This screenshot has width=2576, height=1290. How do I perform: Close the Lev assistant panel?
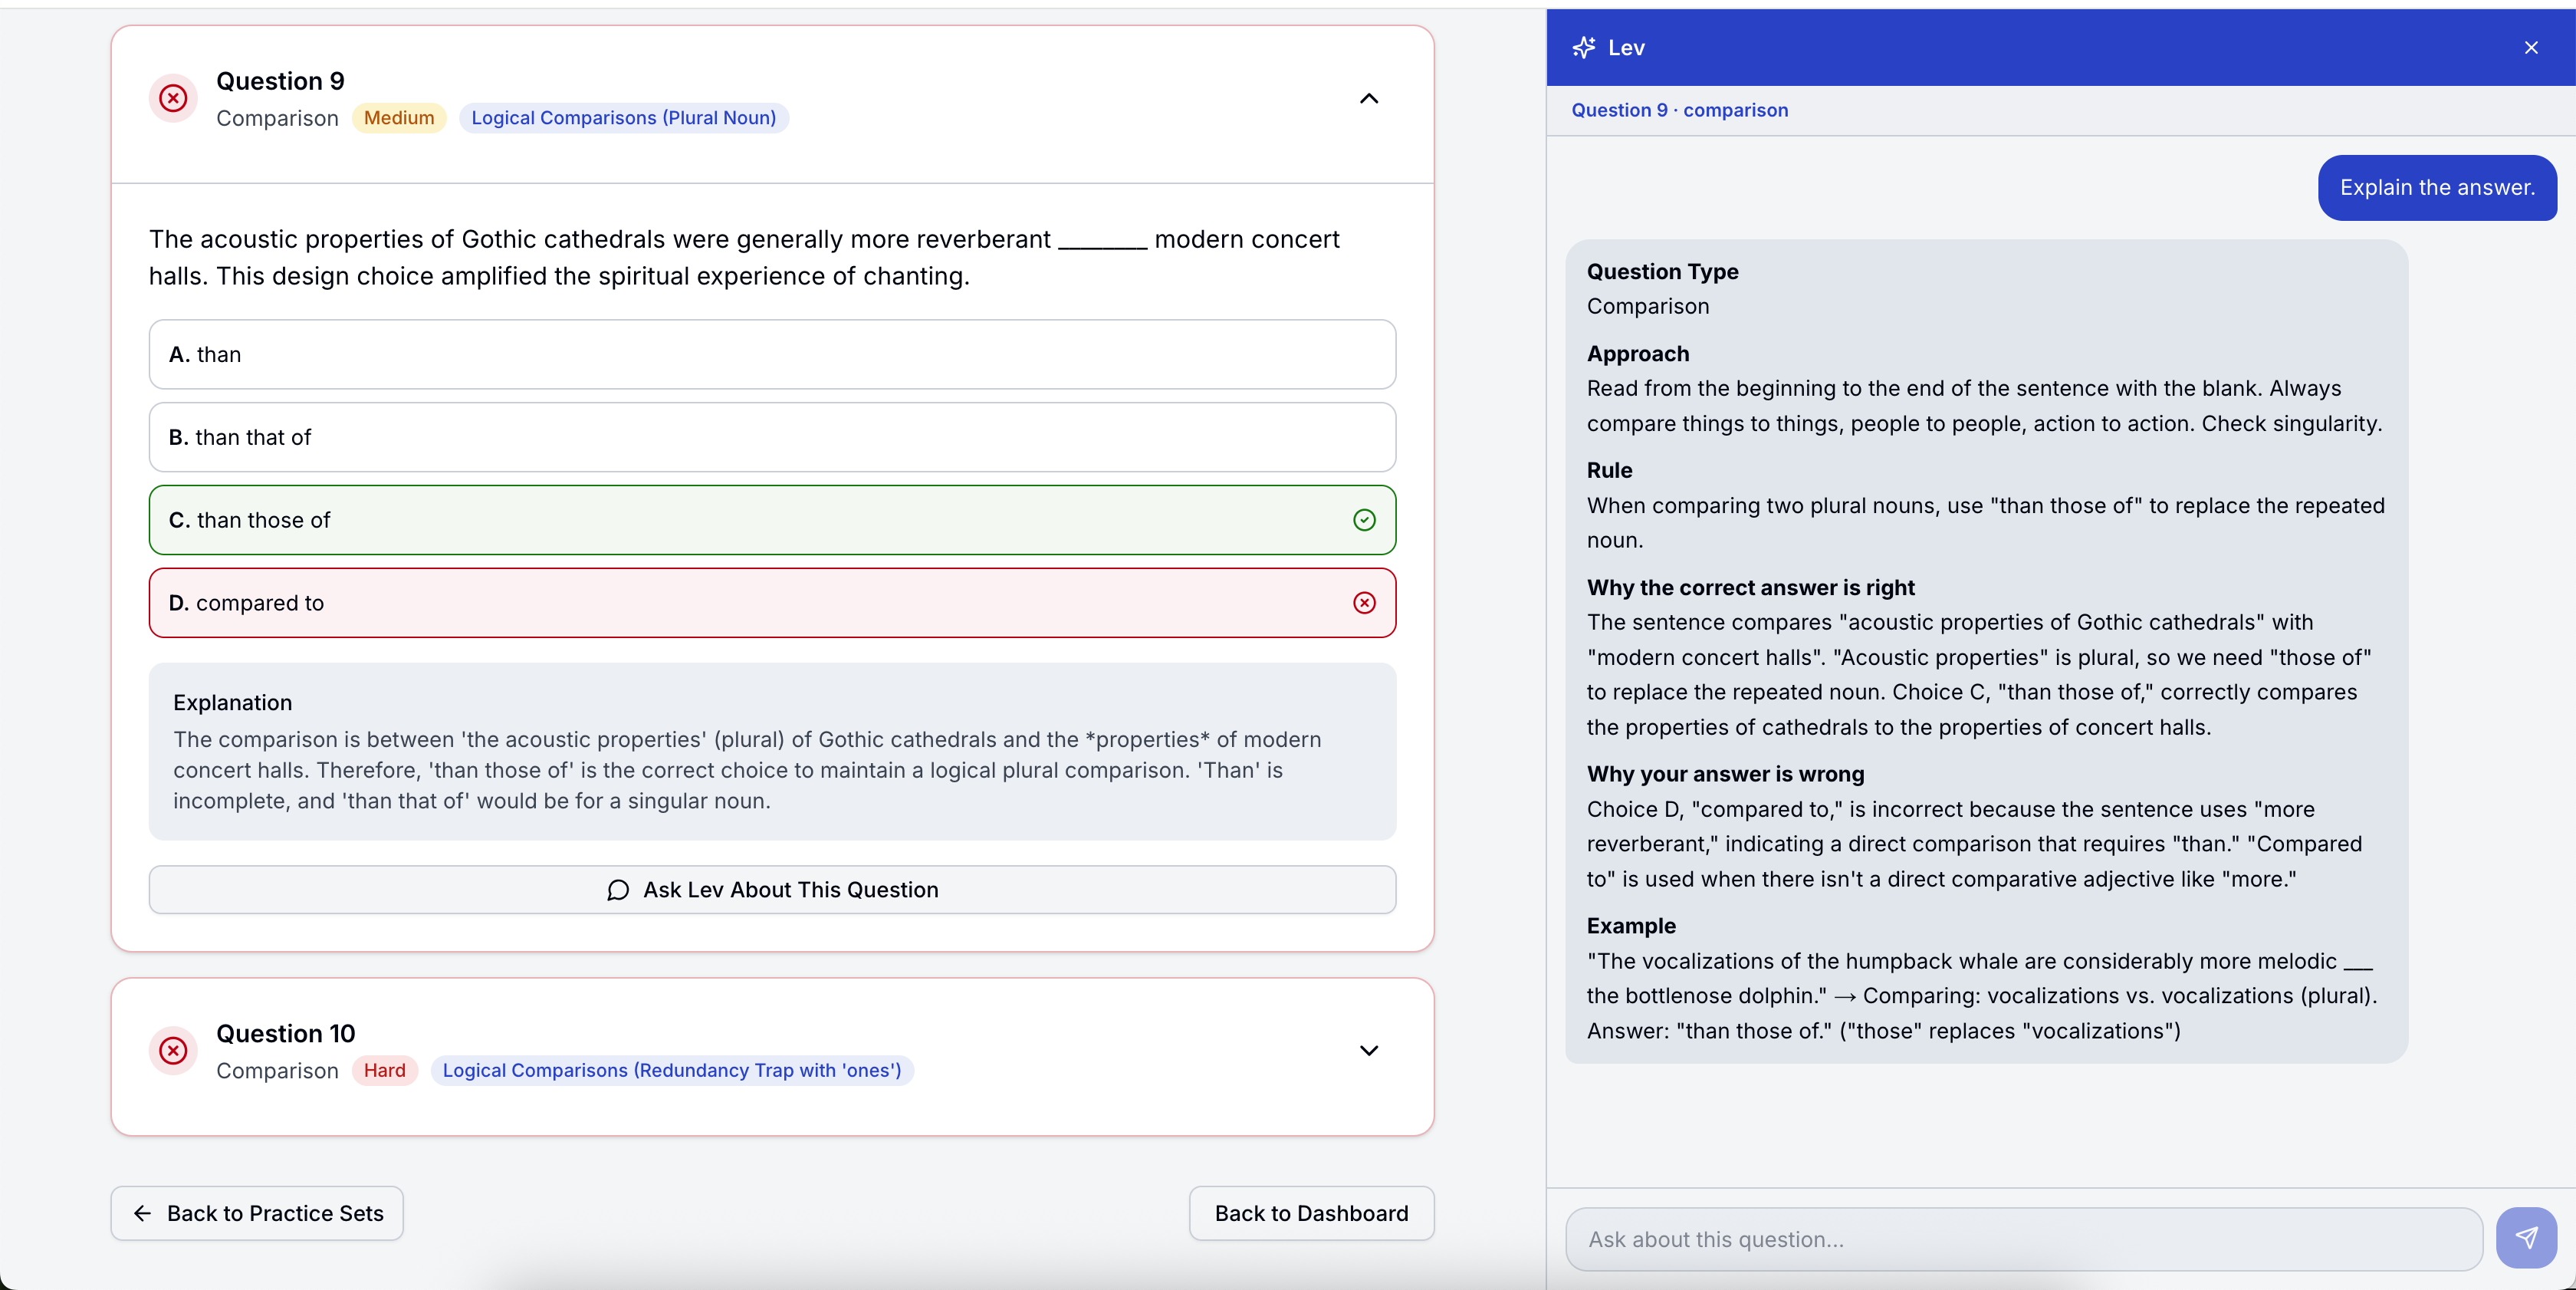pyautogui.click(x=2531, y=47)
